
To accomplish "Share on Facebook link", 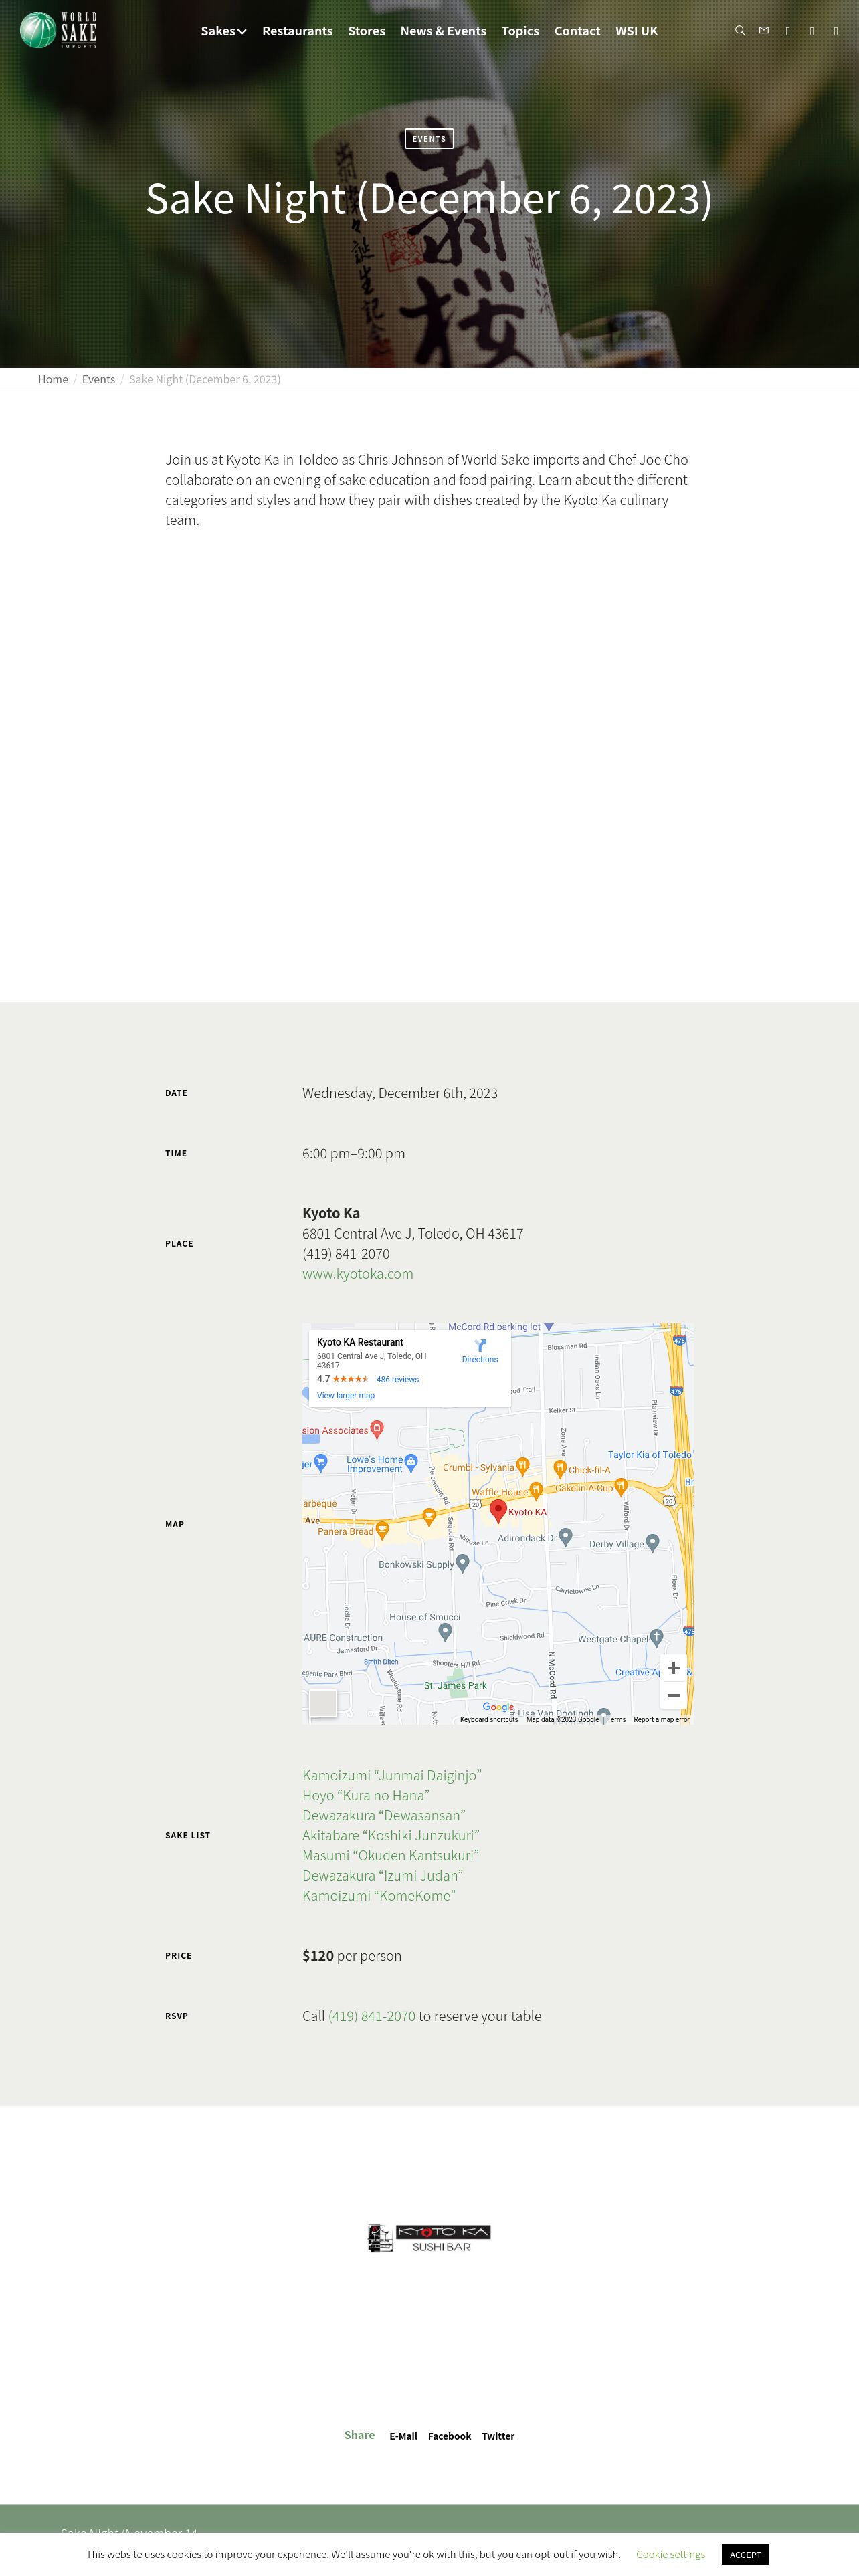I will [x=449, y=2435].
